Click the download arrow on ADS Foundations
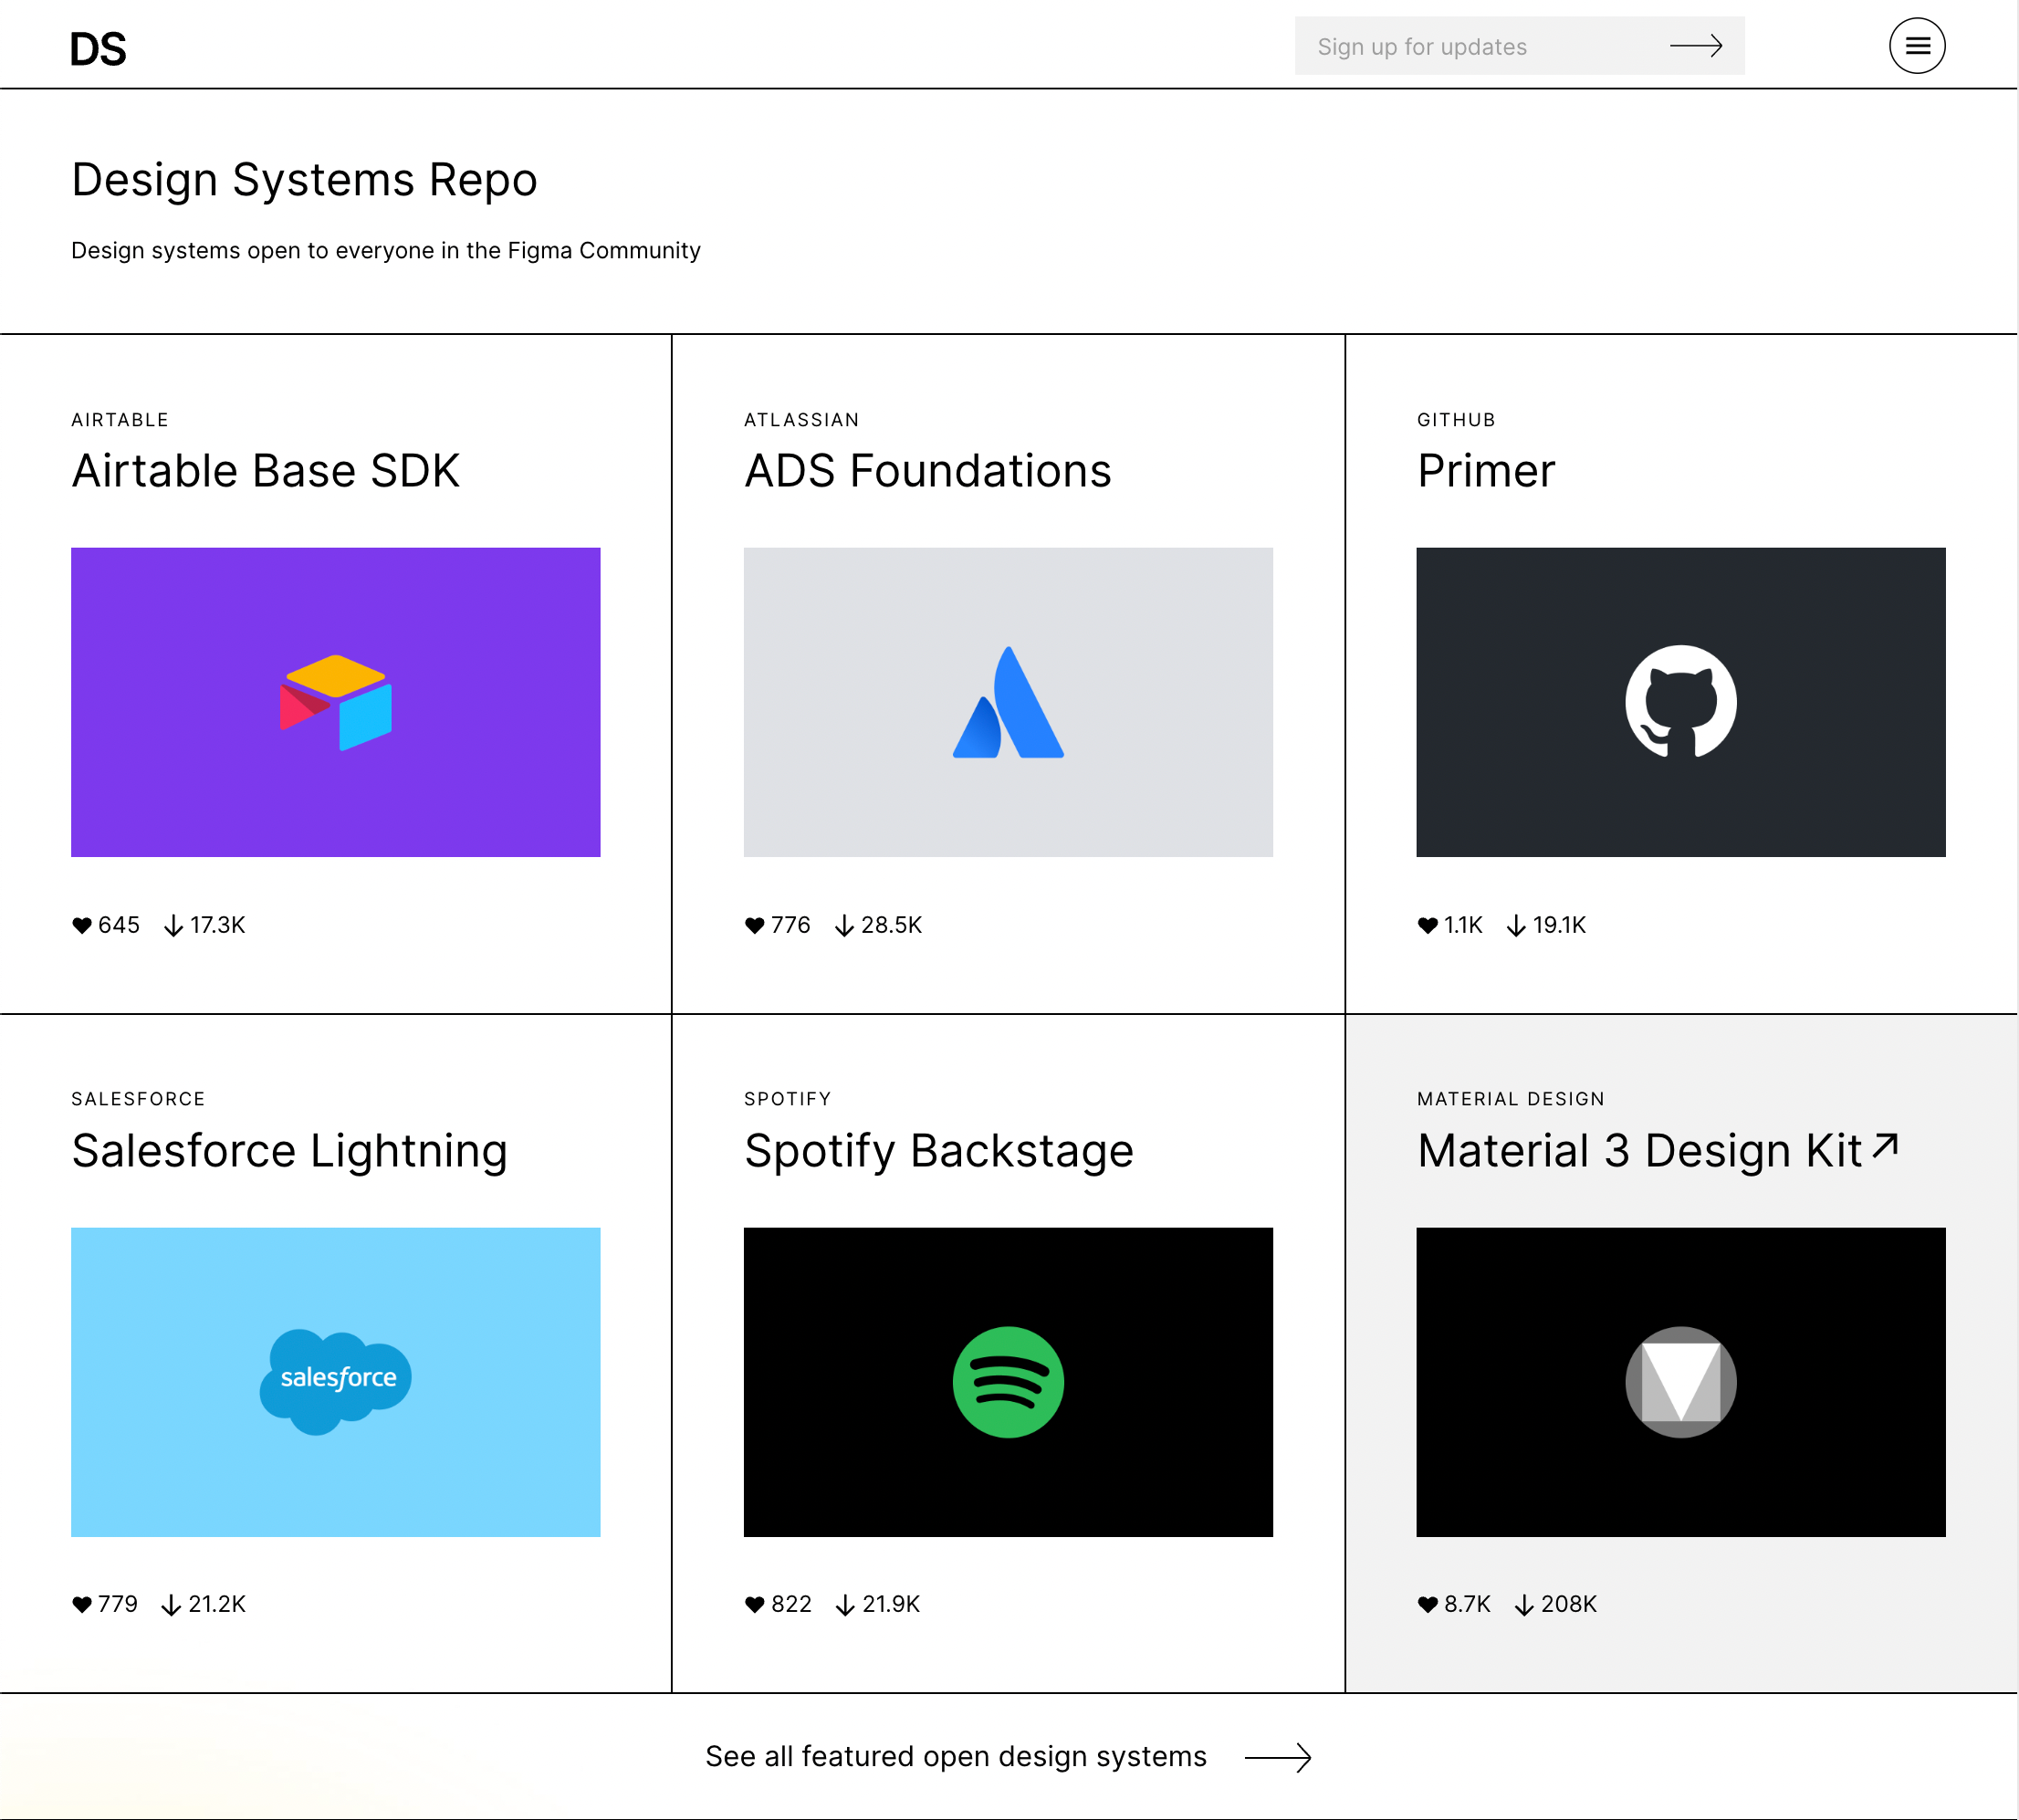2019x1820 pixels. (x=845, y=925)
